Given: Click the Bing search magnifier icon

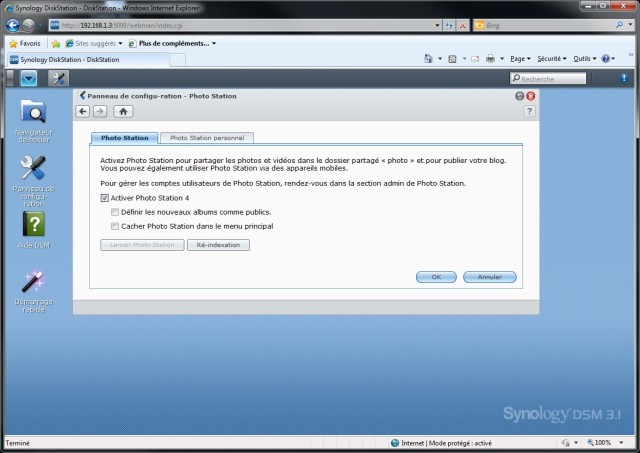Looking at the screenshot, I should click(x=620, y=25).
